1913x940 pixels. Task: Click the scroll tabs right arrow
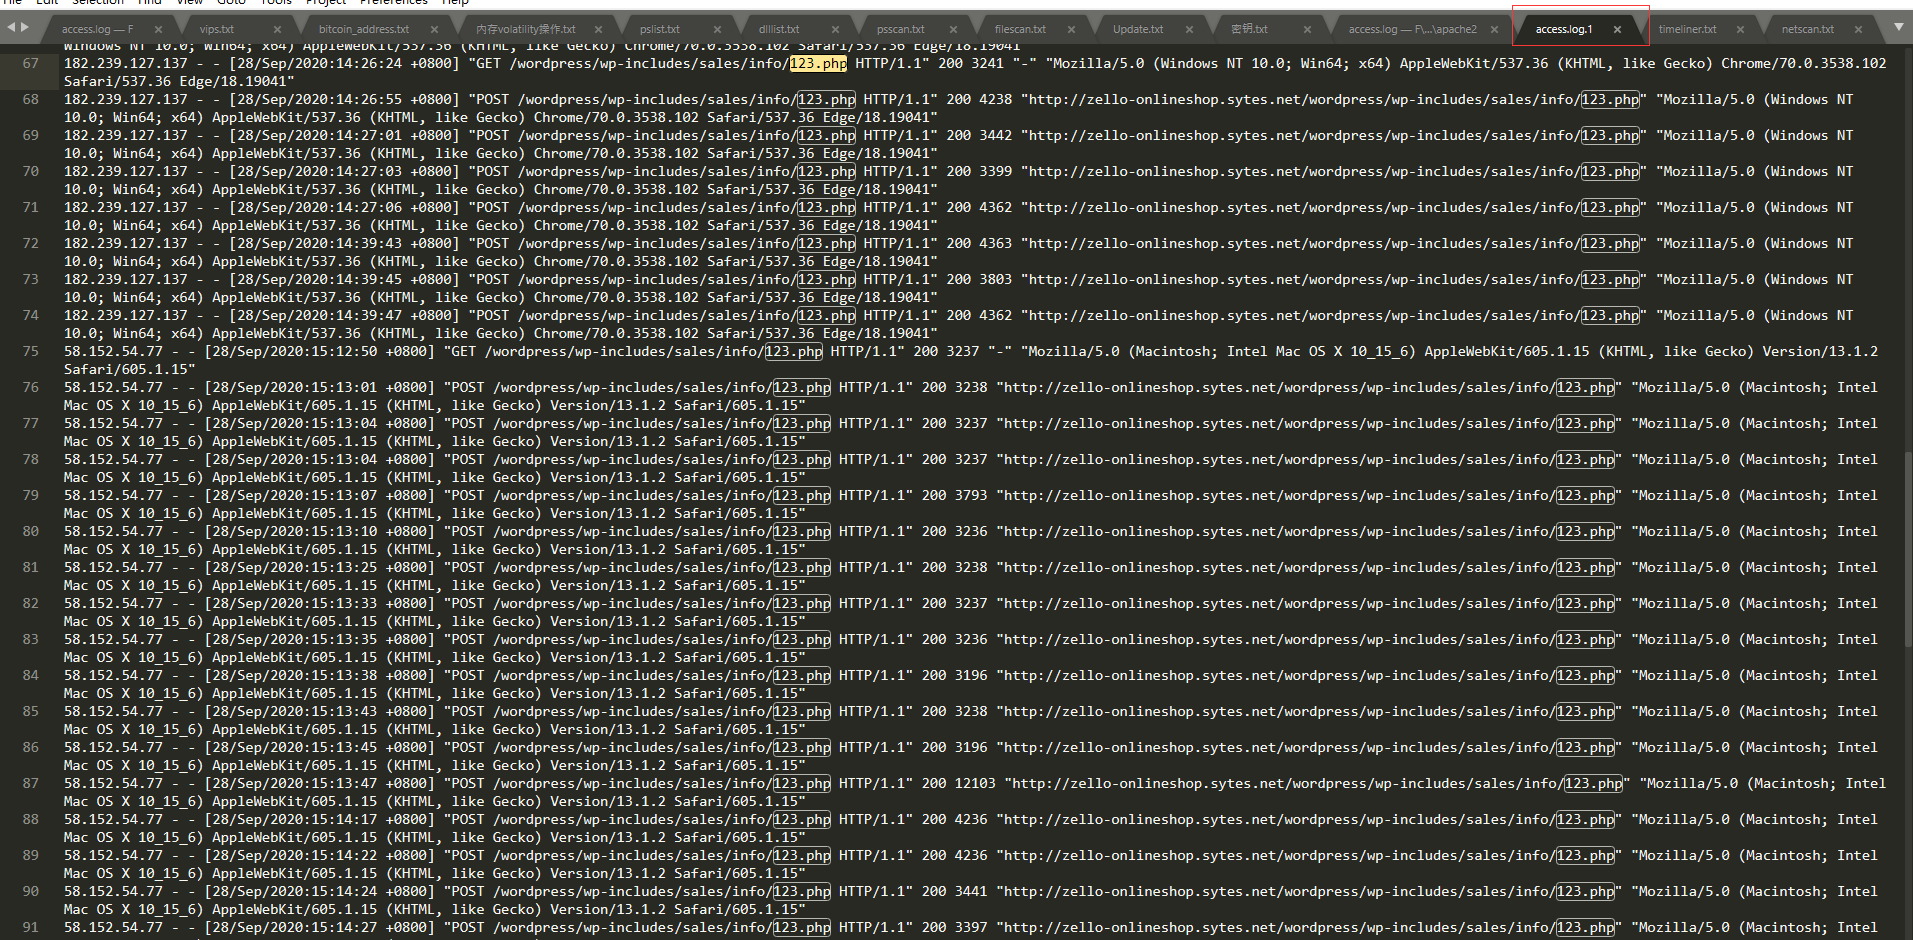25,27
